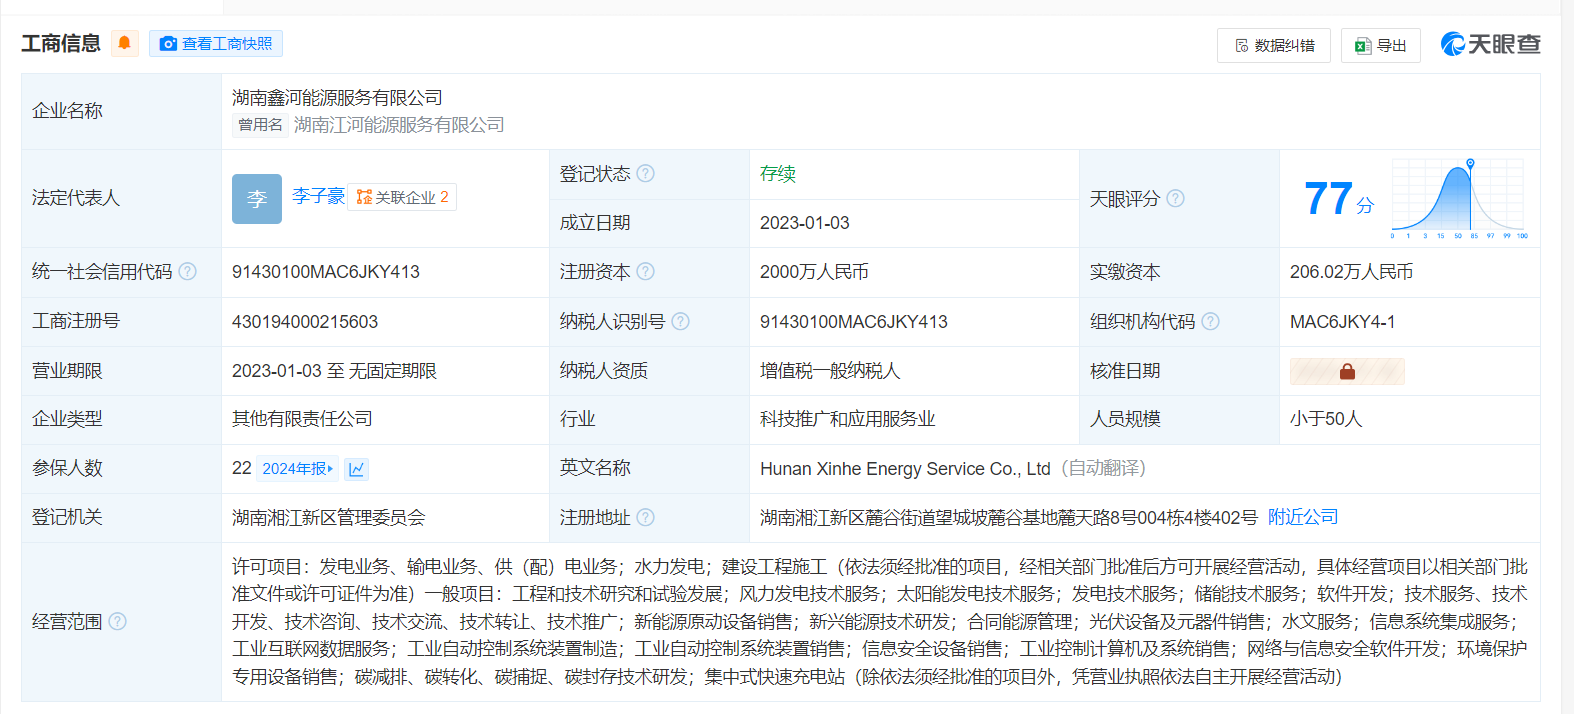Select organization code MAC6JKY4-1
1574x714 pixels.
pos(1343,322)
